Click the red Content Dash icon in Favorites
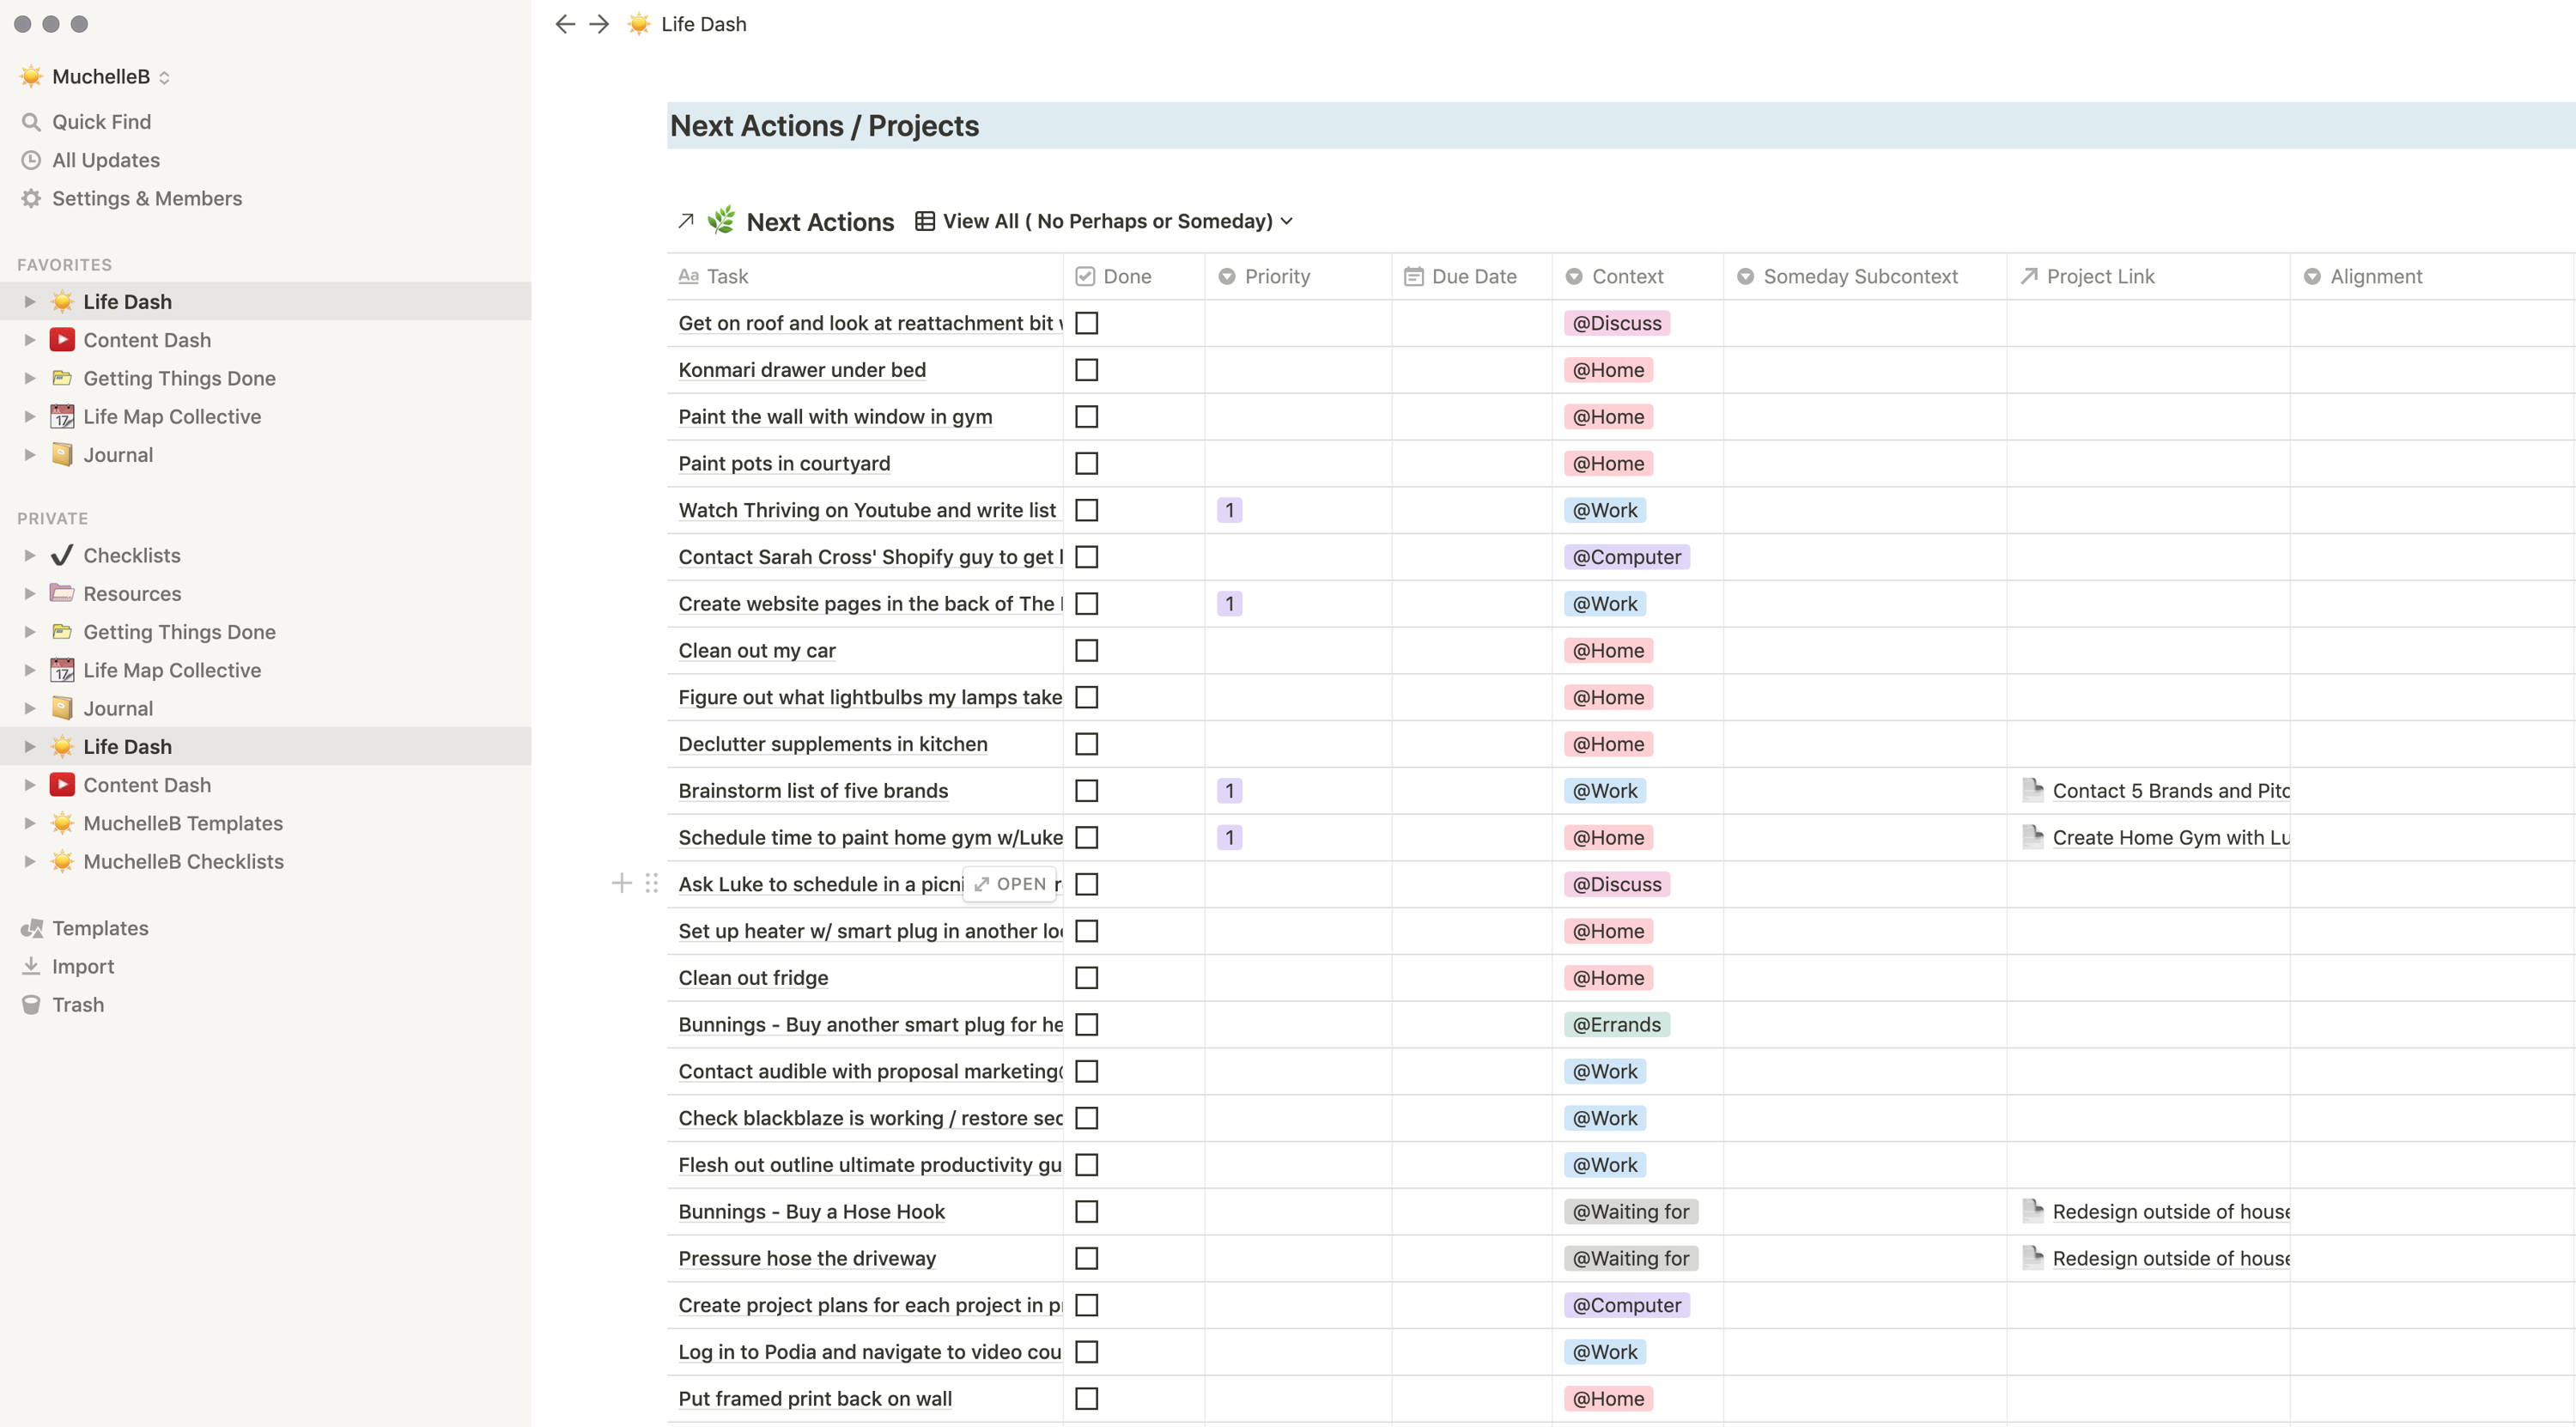Image resolution: width=2576 pixels, height=1427 pixels. click(62, 340)
